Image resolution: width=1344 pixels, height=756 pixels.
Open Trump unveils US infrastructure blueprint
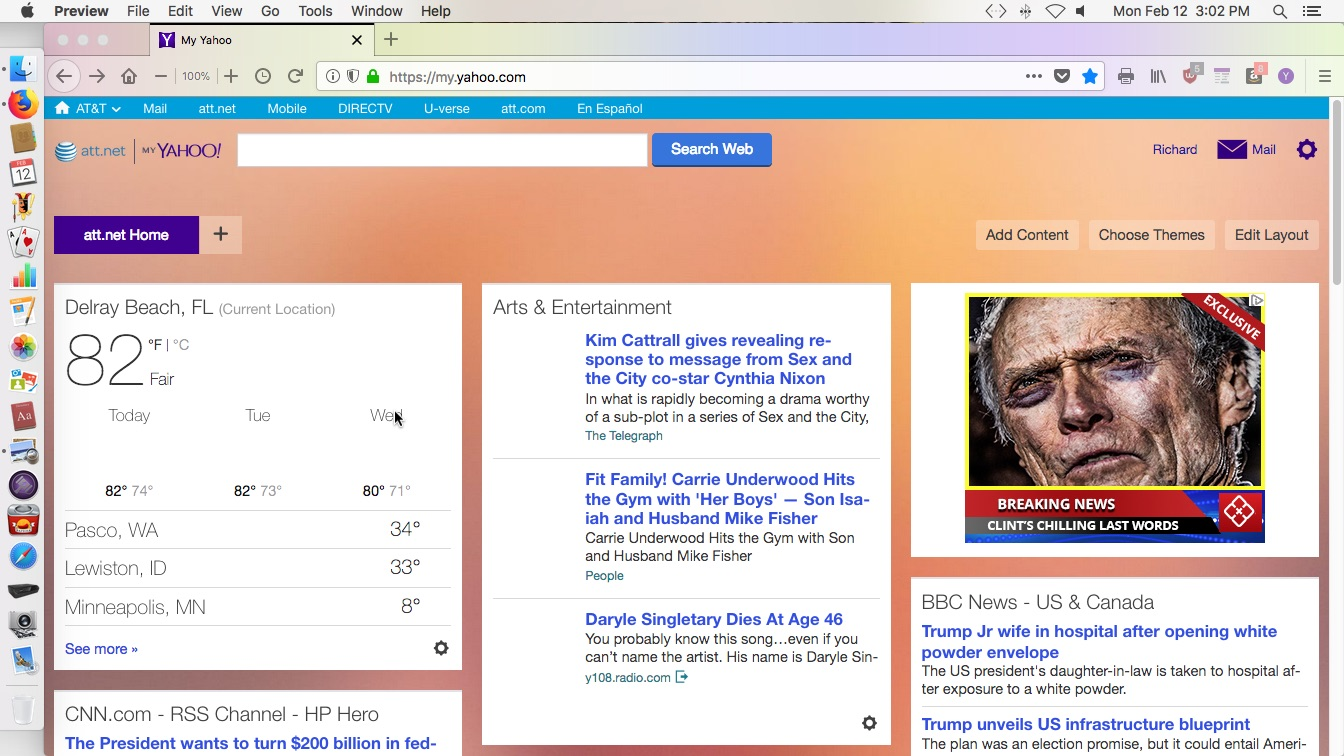[x=1085, y=724]
